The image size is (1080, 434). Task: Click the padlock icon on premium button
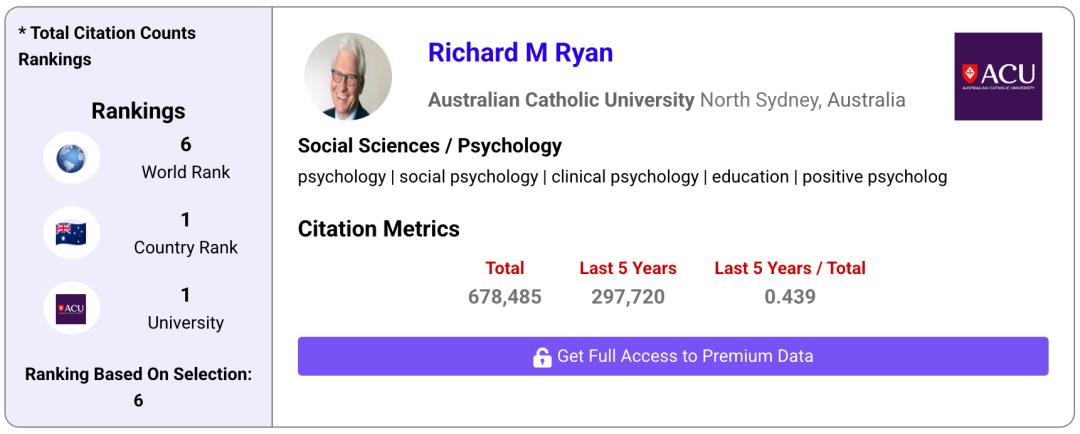point(542,357)
